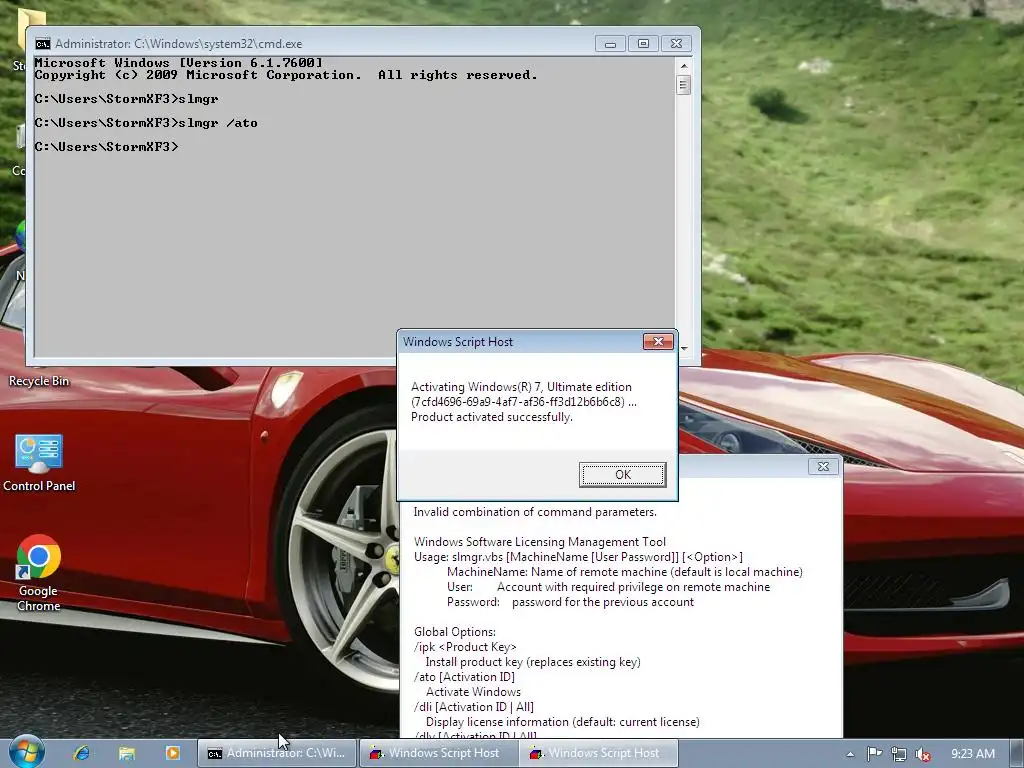1024x768 pixels.
Task: Switch to the Administrator cmd taskbar button
Action: tap(277, 753)
